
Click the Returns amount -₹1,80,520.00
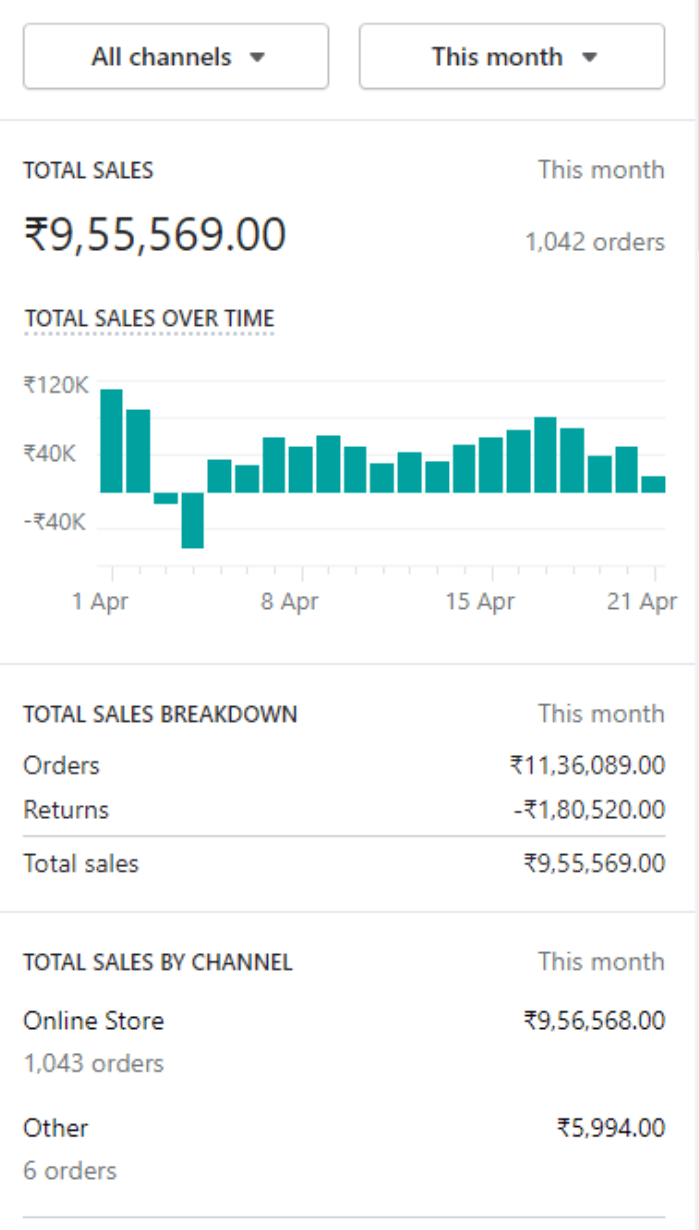[x=589, y=810]
